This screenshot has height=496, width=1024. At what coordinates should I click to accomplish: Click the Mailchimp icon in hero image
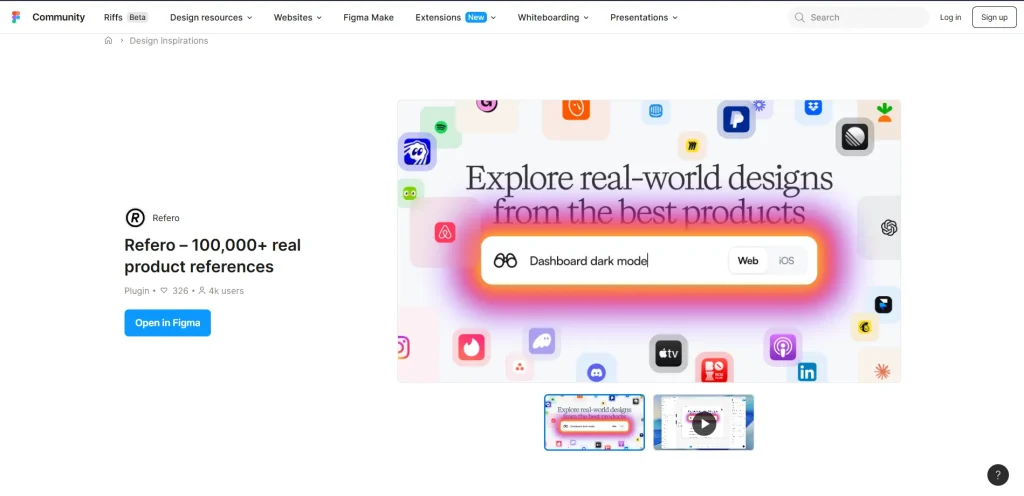(864, 327)
